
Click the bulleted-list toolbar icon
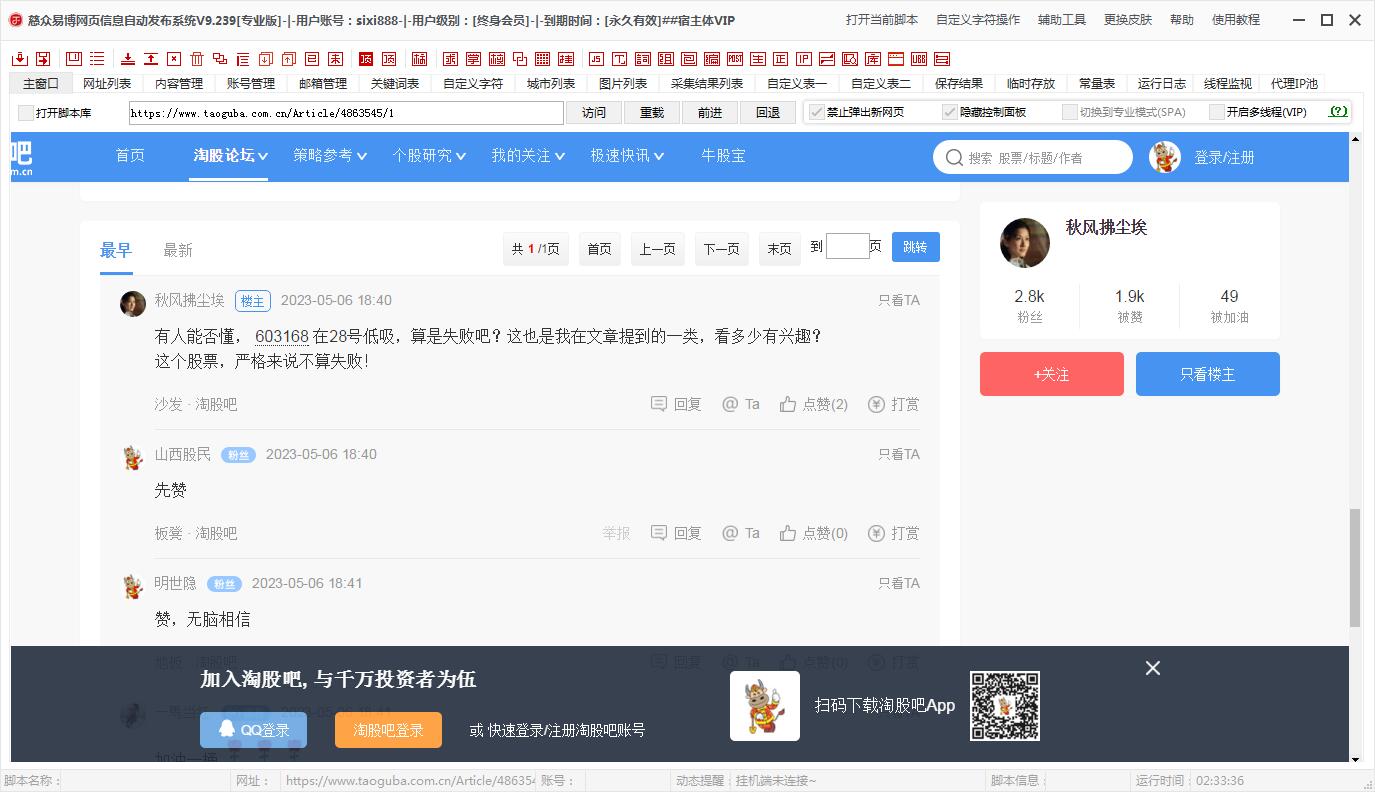(96, 59)
